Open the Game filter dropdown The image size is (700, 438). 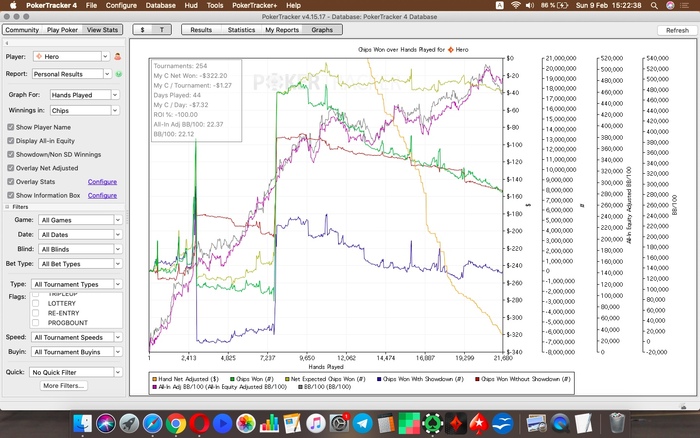point(80,220)
